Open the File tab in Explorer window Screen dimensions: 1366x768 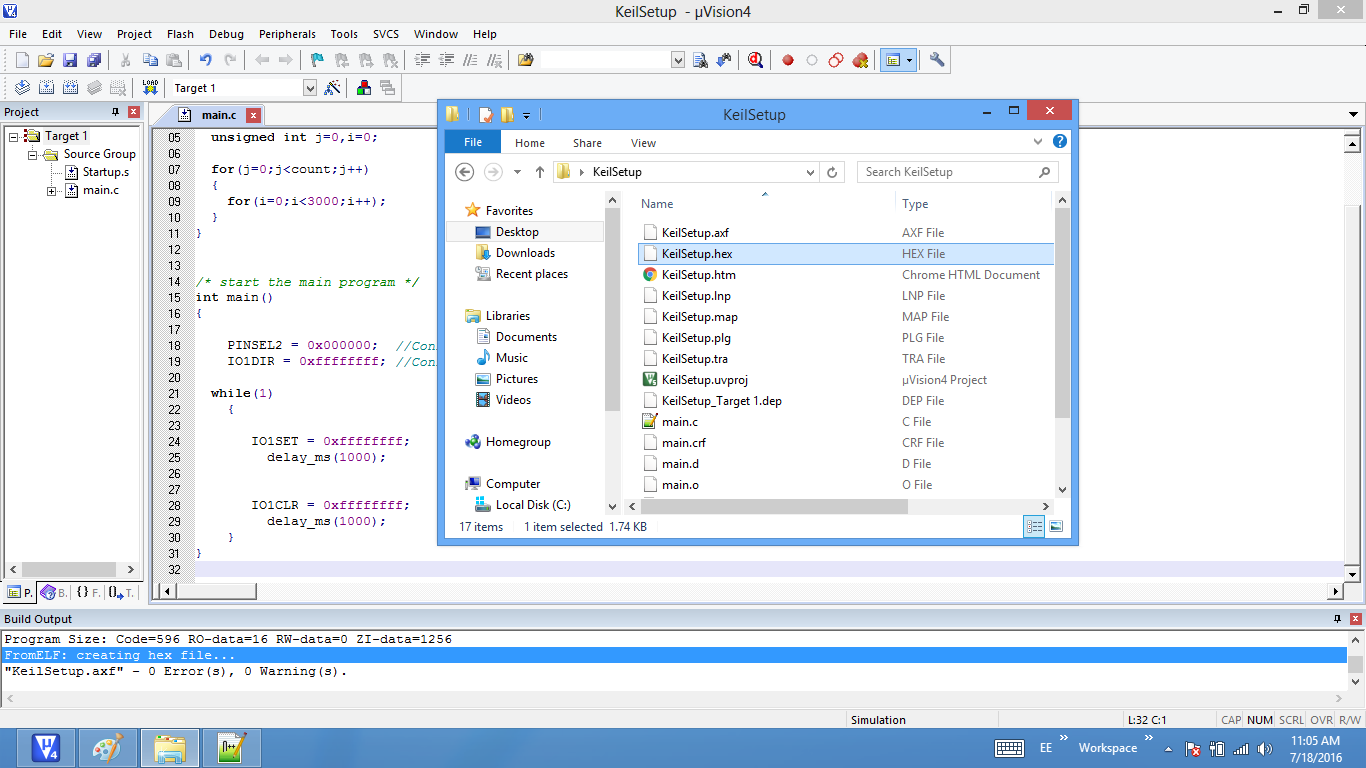472,142
